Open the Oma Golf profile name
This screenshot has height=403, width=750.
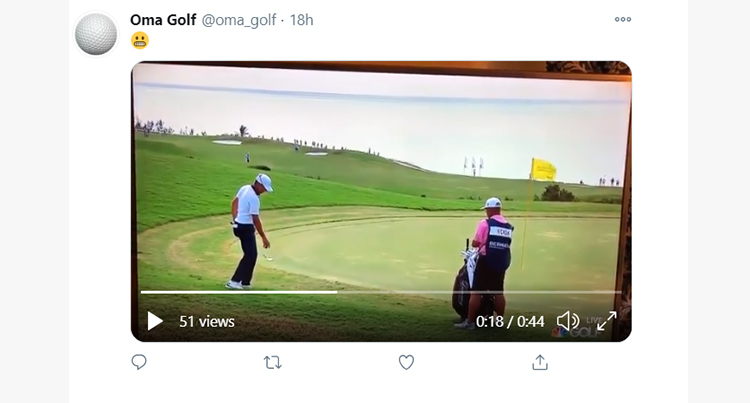pos(163,20)
